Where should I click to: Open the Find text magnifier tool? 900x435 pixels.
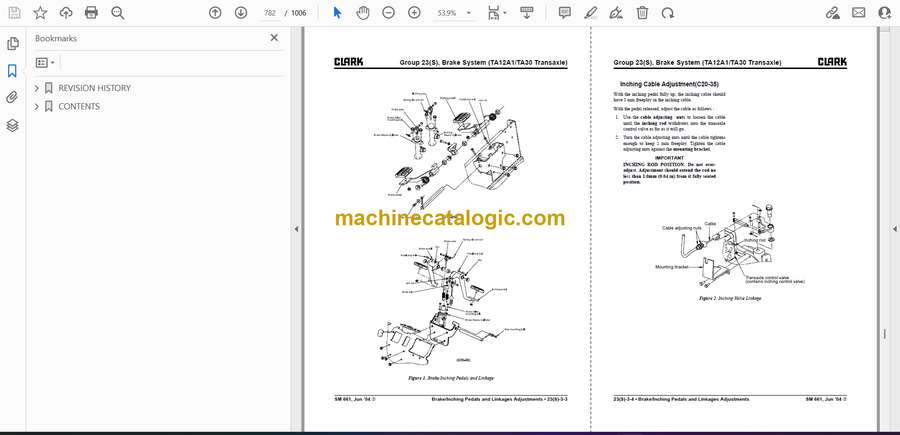118,13
